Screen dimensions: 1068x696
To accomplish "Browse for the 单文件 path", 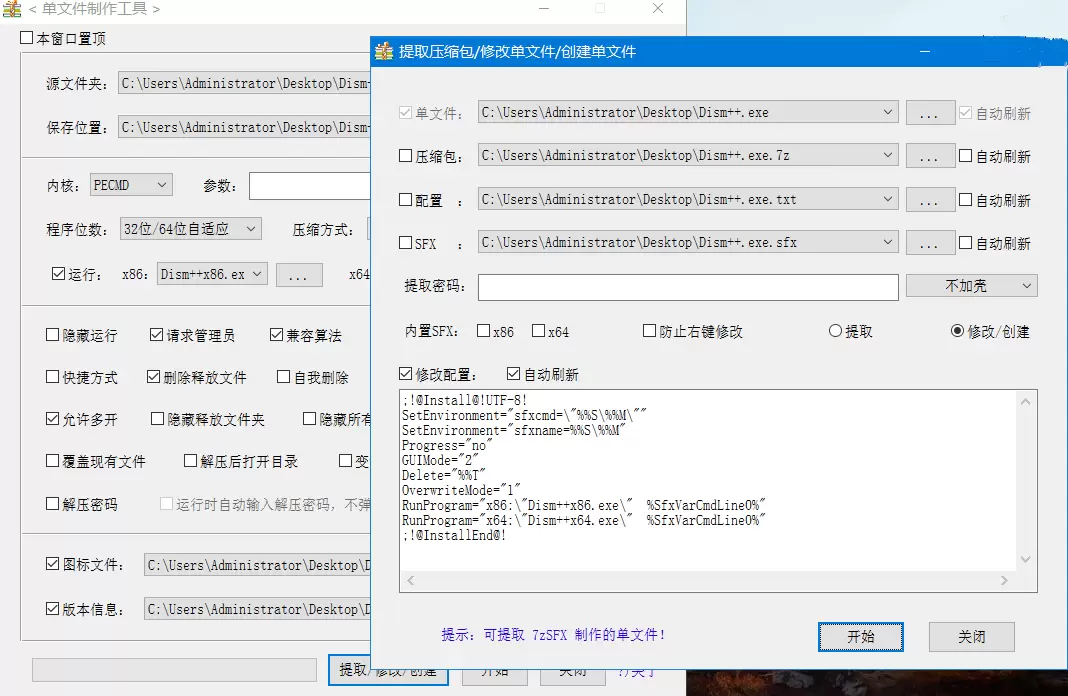I will tap(930, 112).
